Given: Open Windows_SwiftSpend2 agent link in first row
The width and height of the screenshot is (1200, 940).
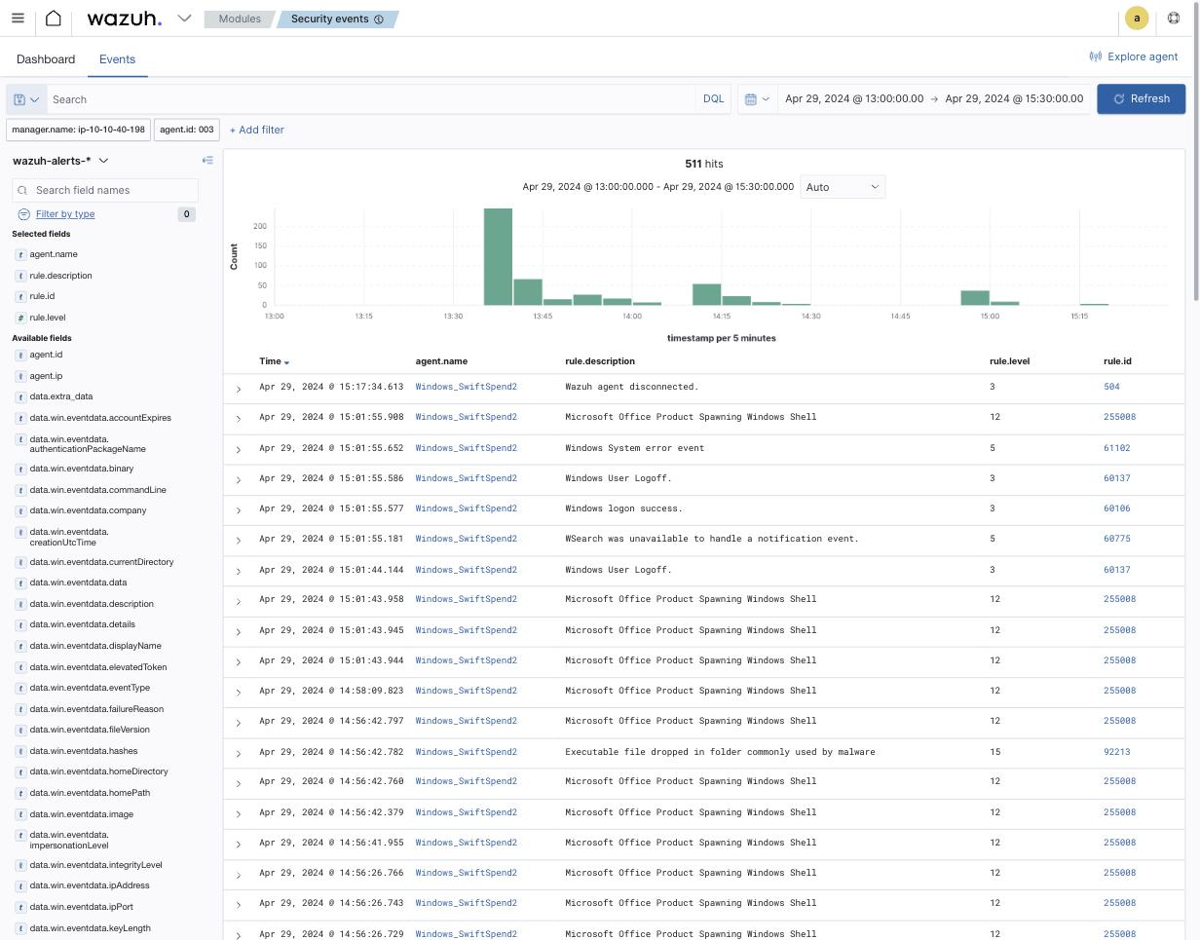Looking at the screenshot, I should point(466,386).
